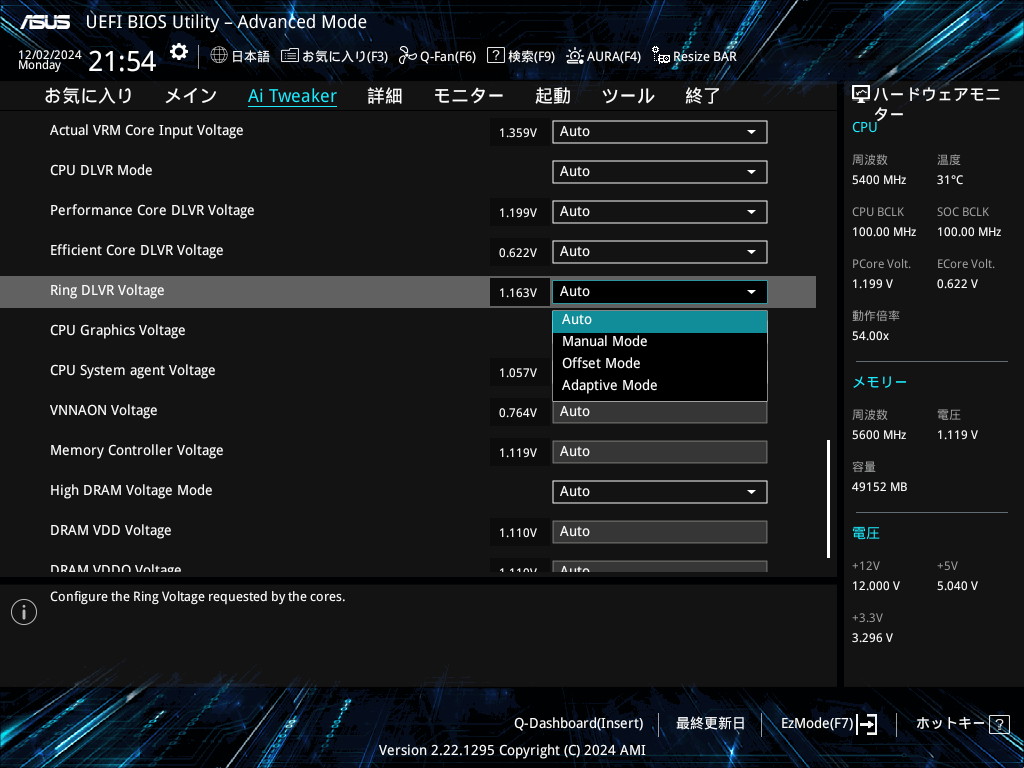This screenshot has height=768, width=1024.
Task: Expand CPU DLVR Mode dropdown
Action: [660, 172]
